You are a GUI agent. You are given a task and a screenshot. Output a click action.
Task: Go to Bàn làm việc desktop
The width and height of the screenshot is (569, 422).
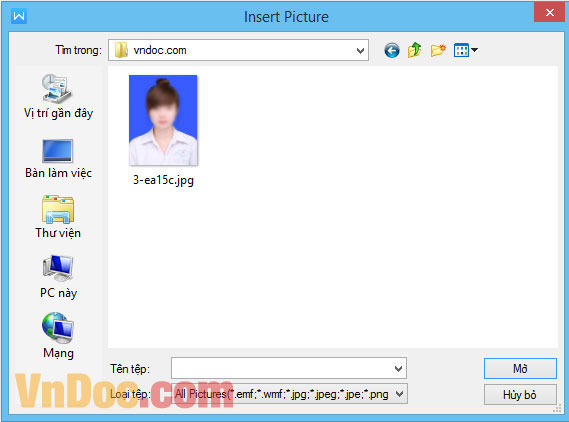pyautogui.click(x=58, y=159)
